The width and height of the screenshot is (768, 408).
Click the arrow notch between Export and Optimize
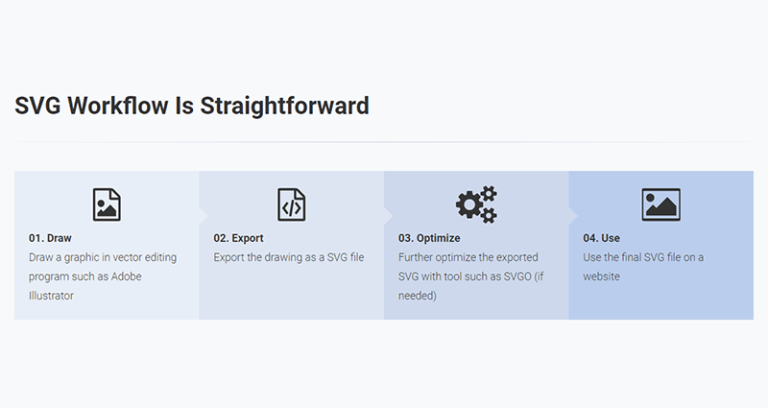pos(388,214)
